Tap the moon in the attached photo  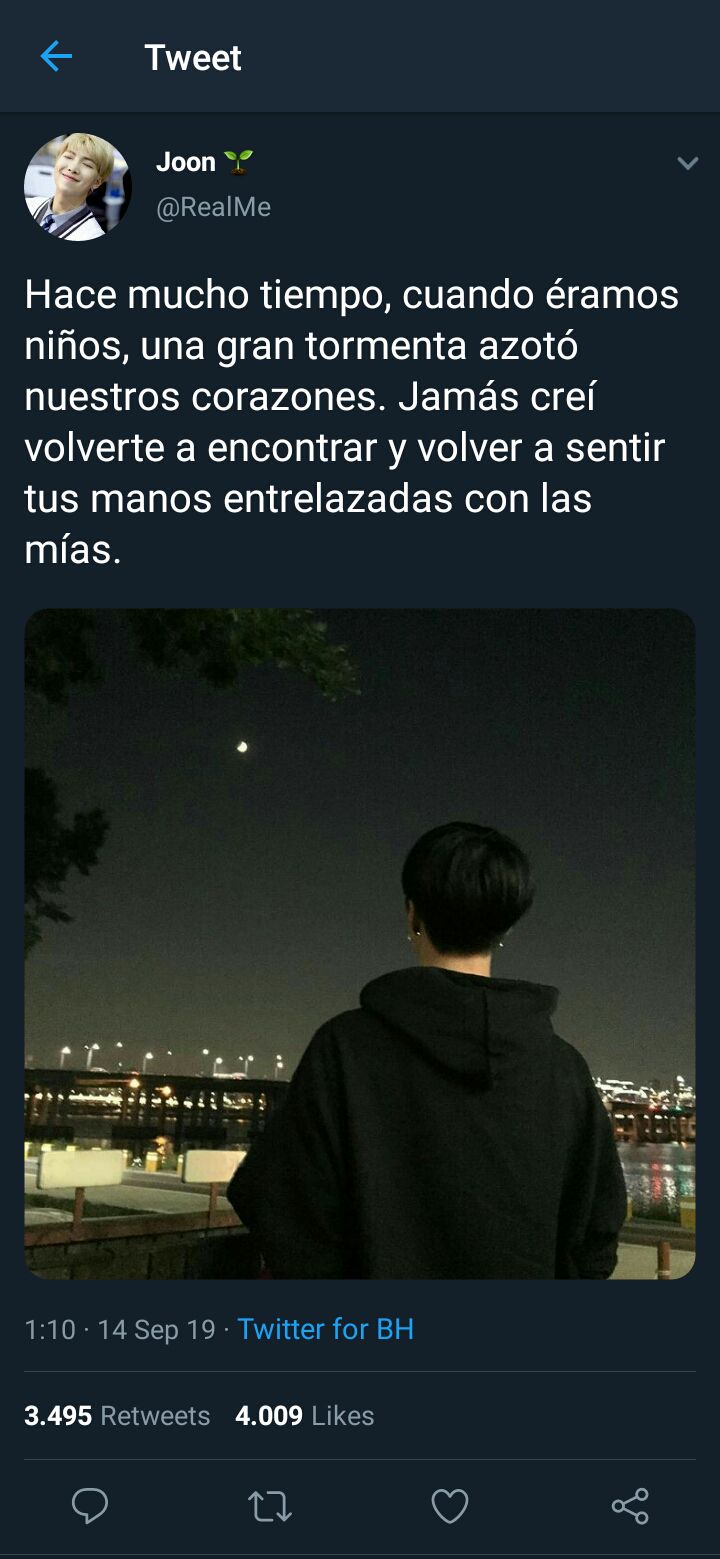click(x=242, y=747)
